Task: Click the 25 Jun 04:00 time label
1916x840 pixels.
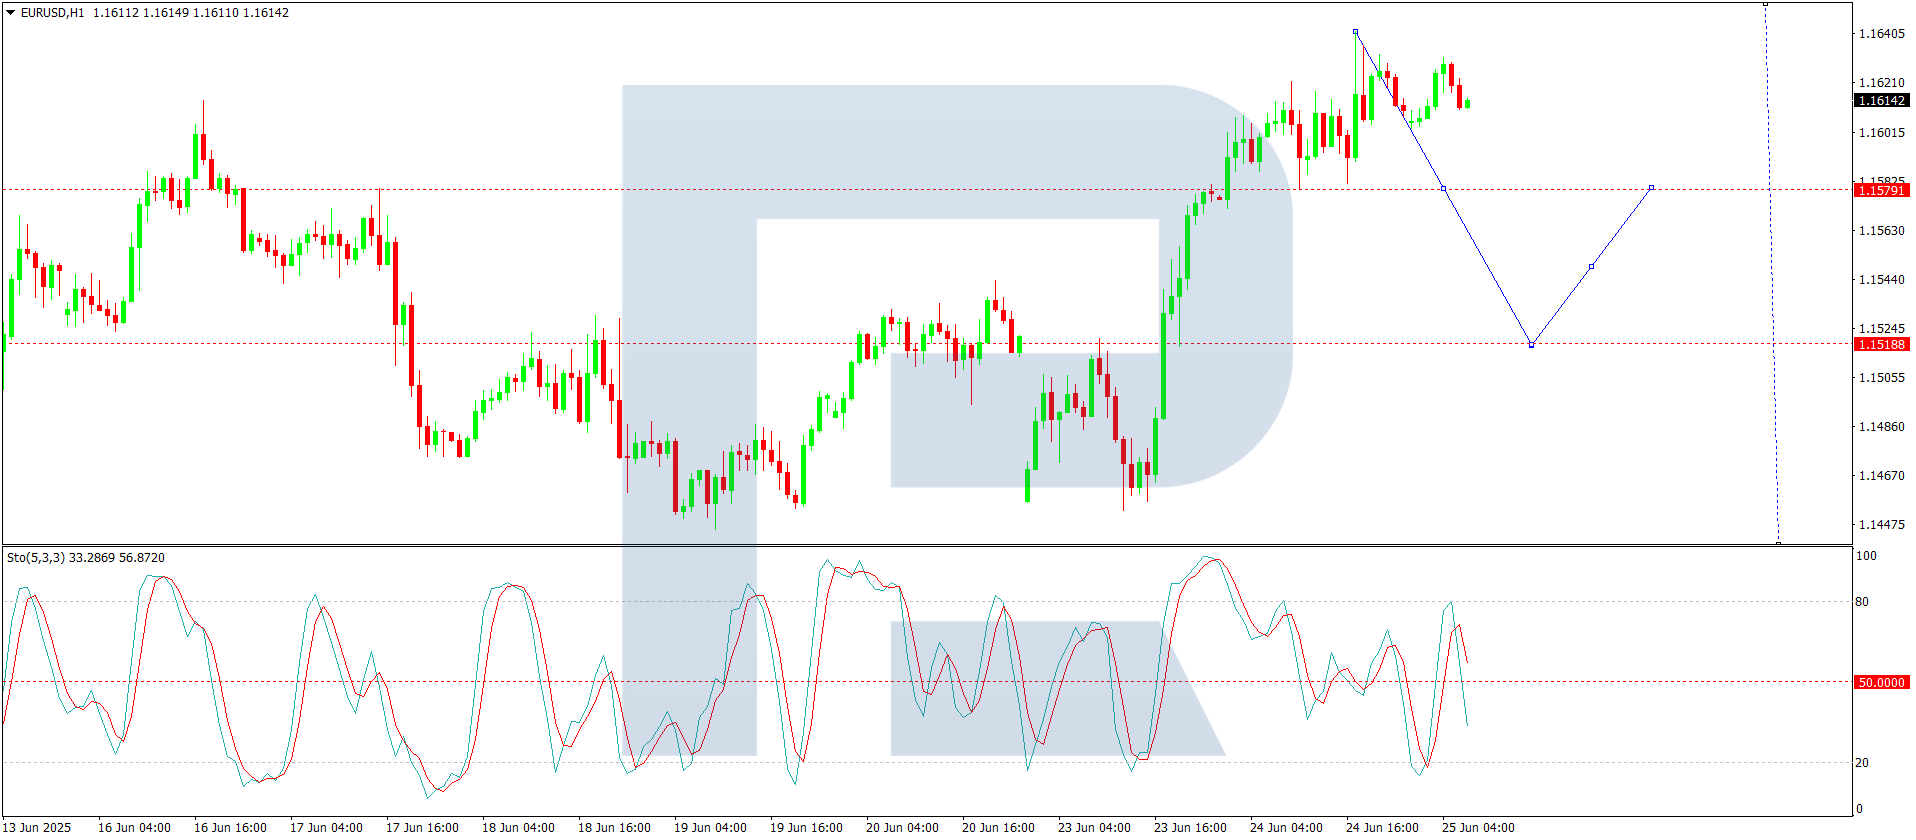Action: coord(1478,828)
